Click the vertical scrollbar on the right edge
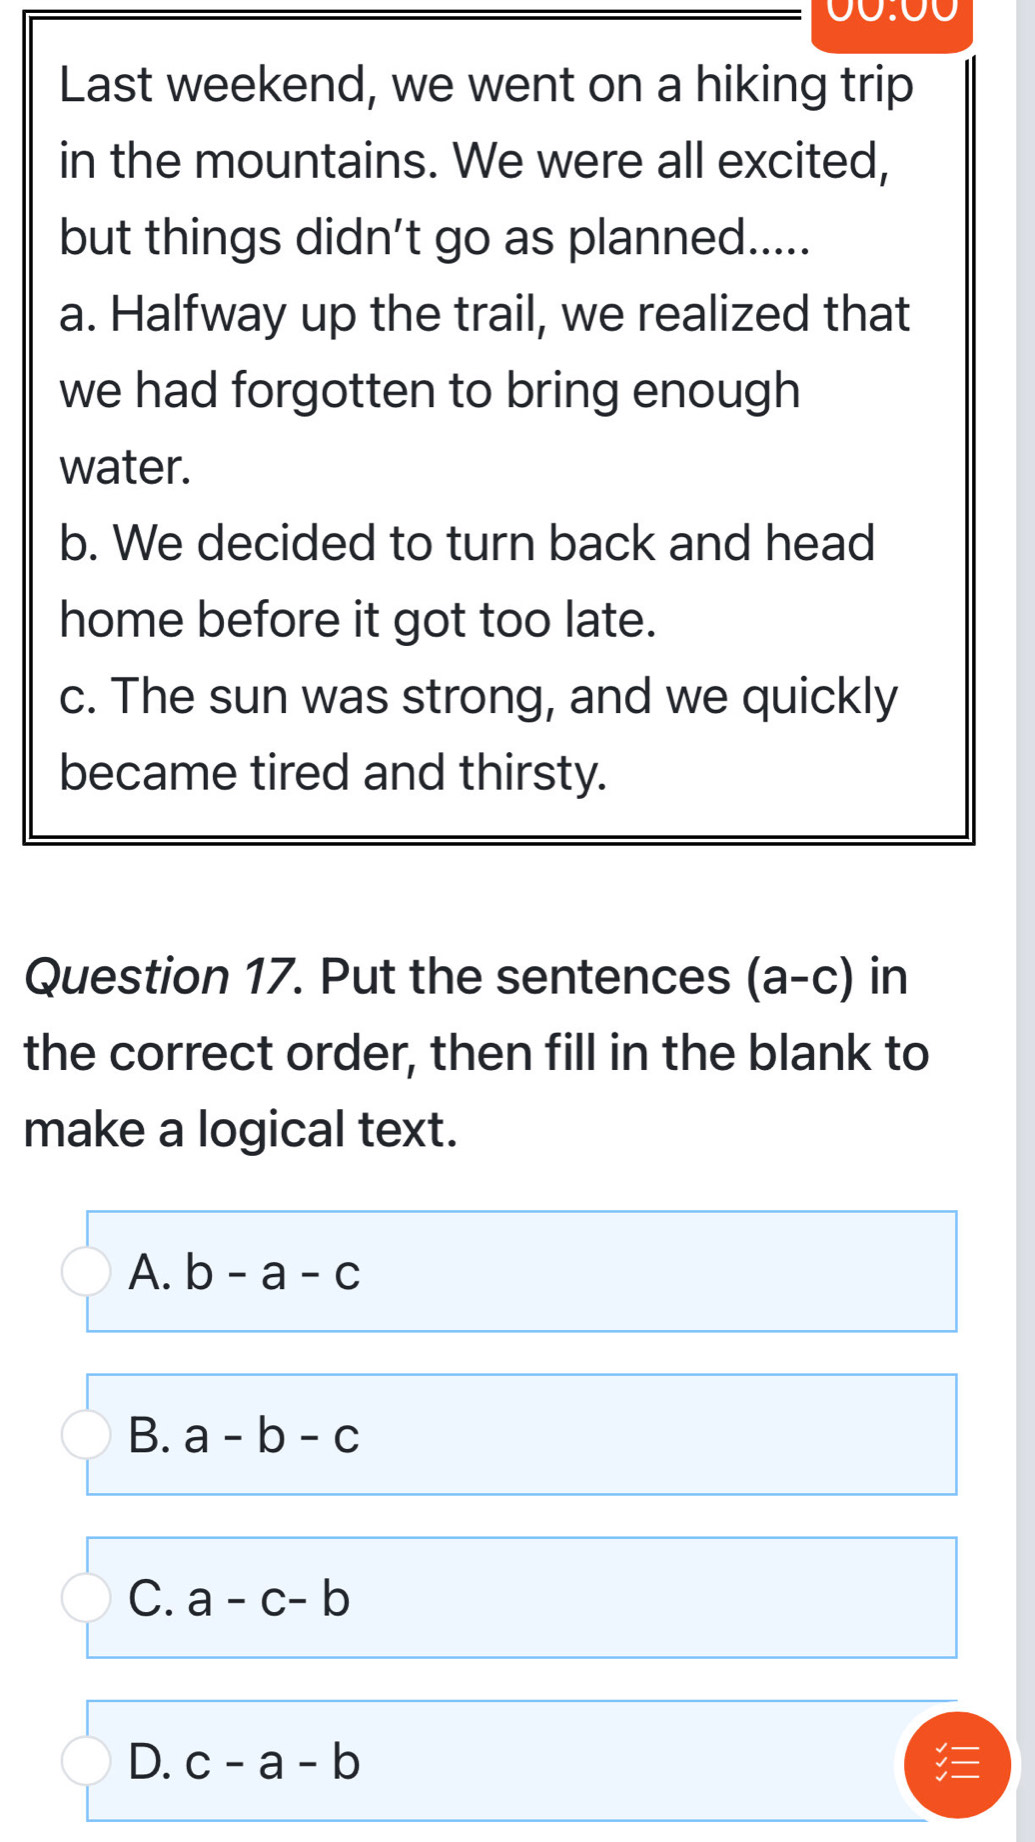This screenshot has width=1035, height=1842. click(x=1025, y=900)
